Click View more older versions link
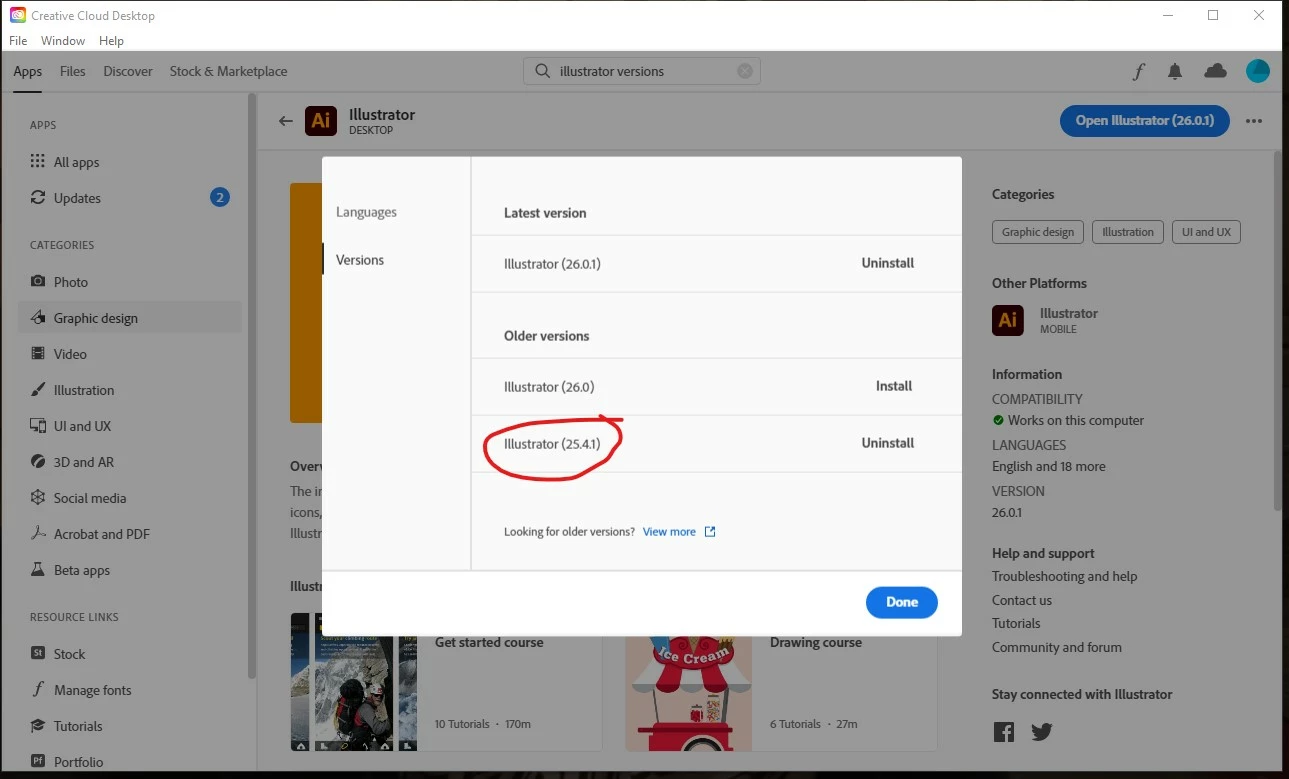The height and width of the screenshot is (779, 1289). [x=669, y=532]
